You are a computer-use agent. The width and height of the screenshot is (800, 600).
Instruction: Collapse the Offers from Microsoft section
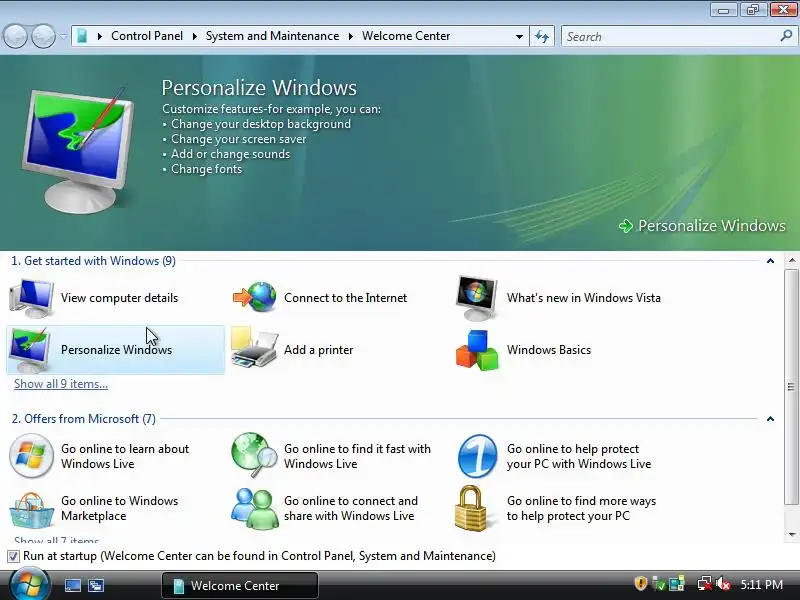pyautogui.click(x=770, y=419)
